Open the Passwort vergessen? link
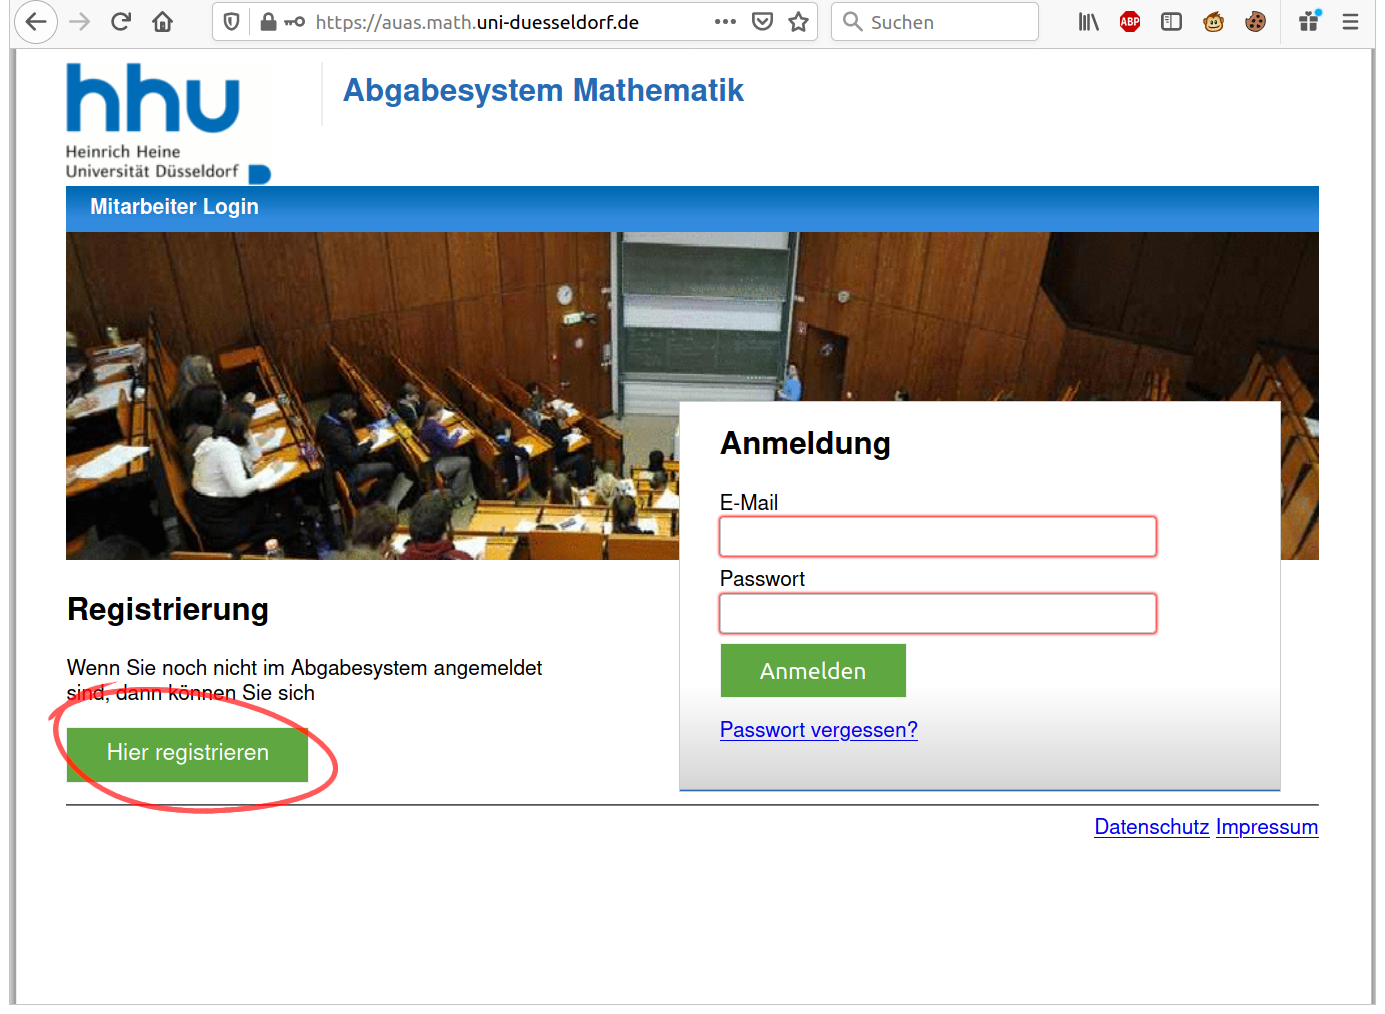The height and width of the screenshot is (1014, 1385). click(x=819, y=730)
